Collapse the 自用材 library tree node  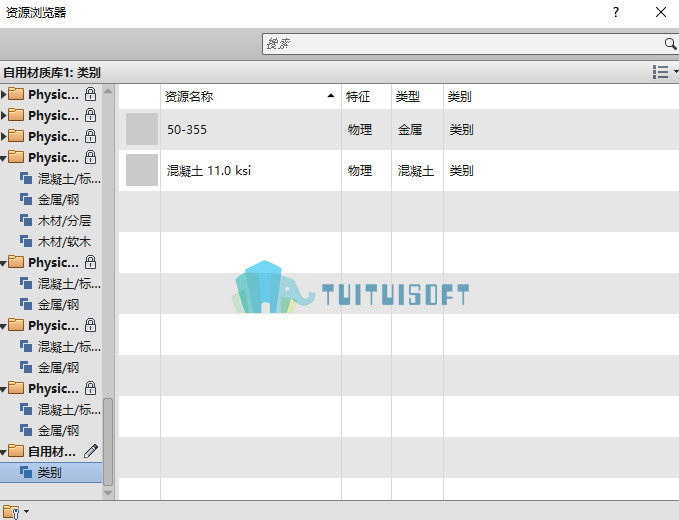(3, 452)
